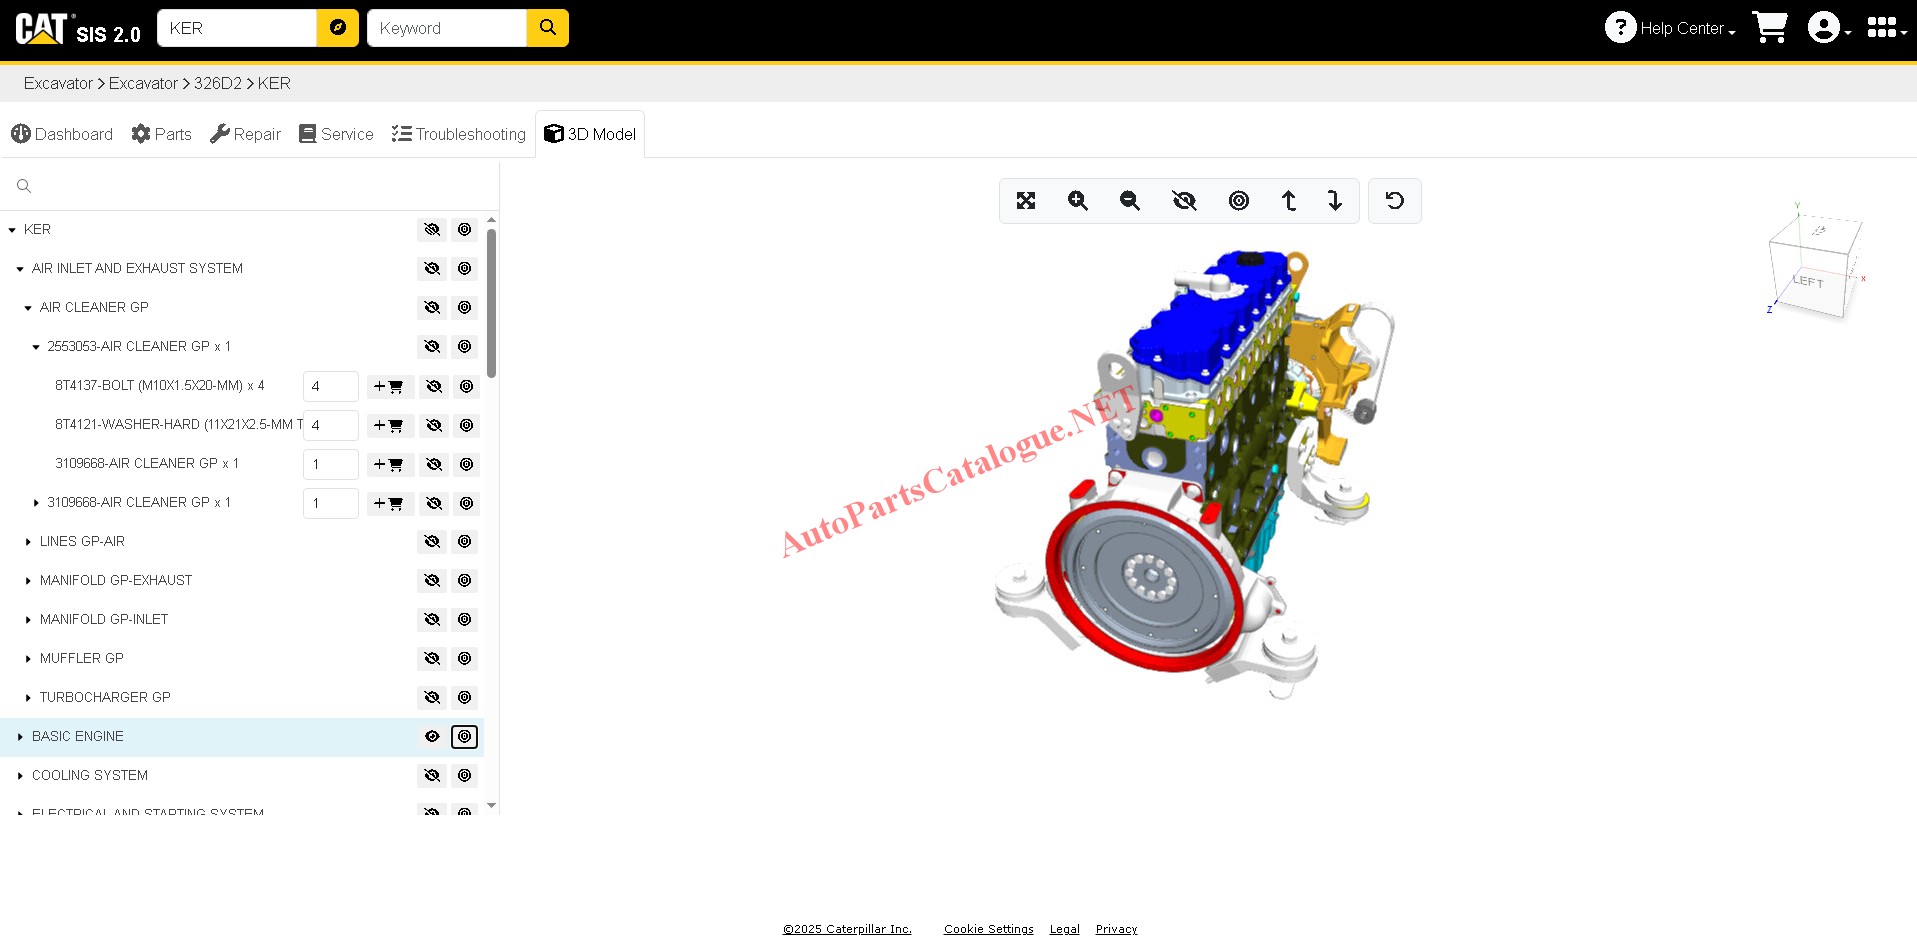The image size is (1917, 944).
Task: Open the Privacy footer link
Action: 1116,929
